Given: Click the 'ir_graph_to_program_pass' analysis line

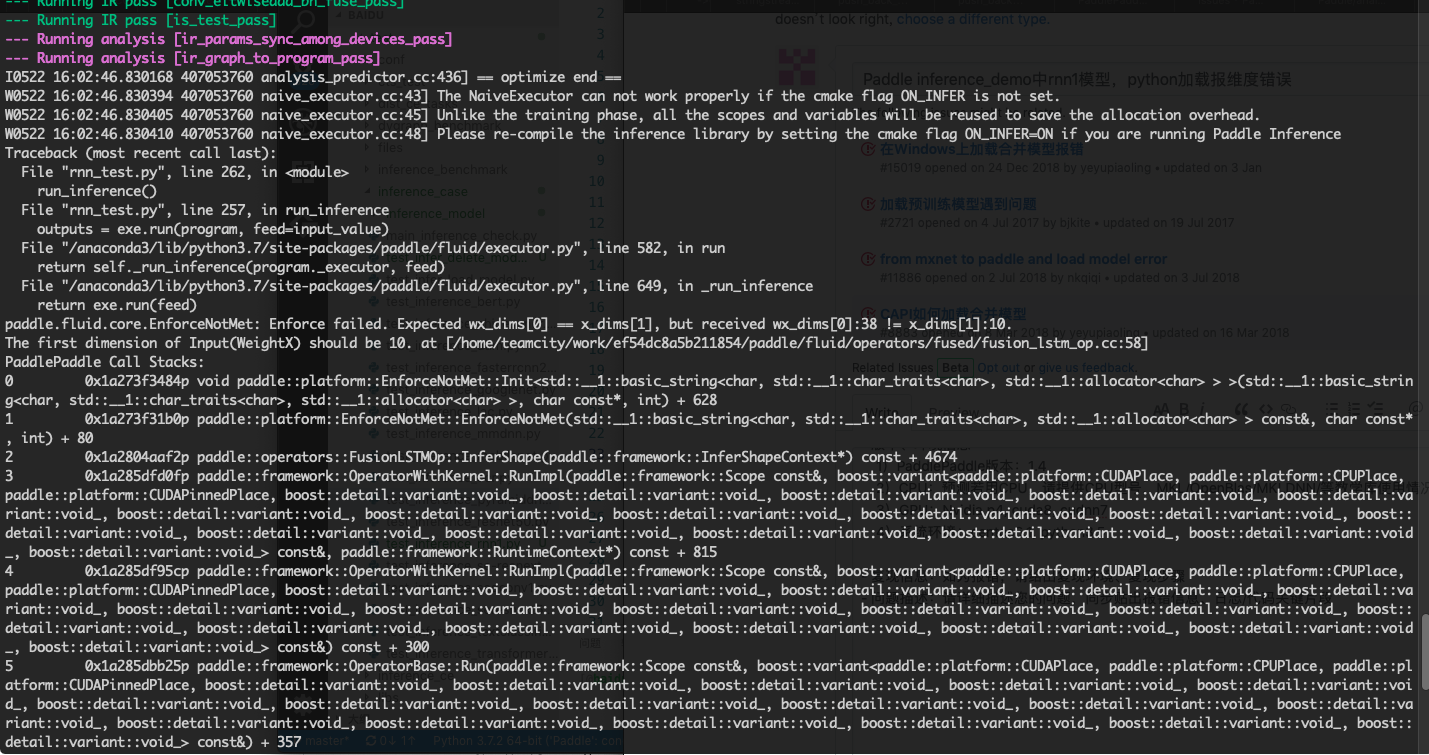Looking at the screenshot, I should tap(193, 58).
